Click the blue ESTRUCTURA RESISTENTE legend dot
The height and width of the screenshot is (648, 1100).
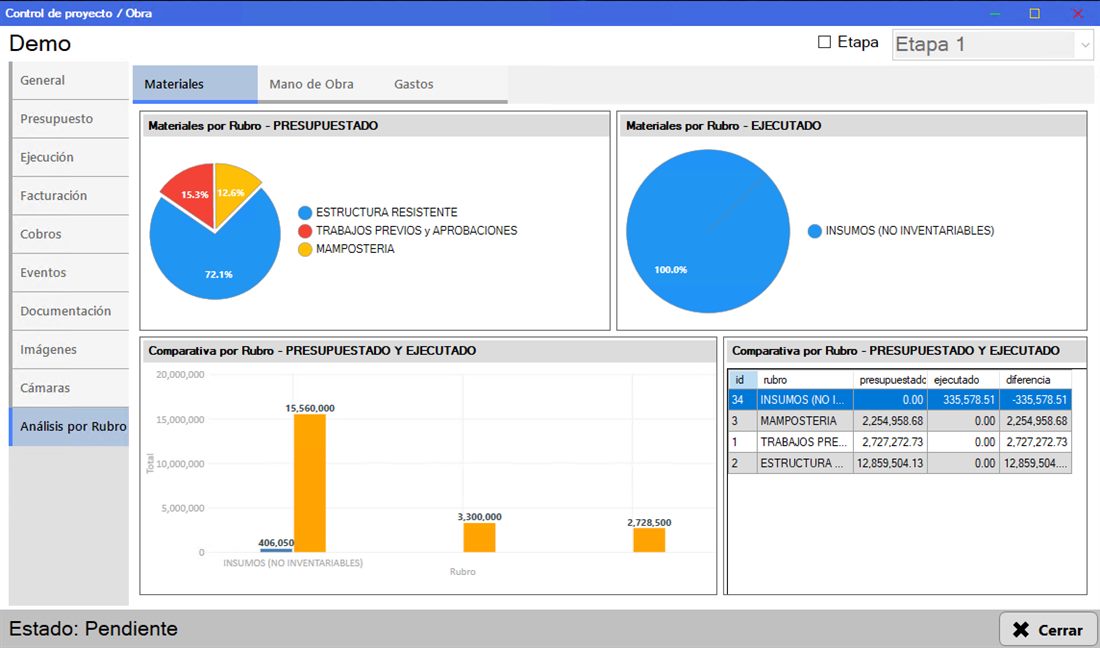click(x=304, y=212)
